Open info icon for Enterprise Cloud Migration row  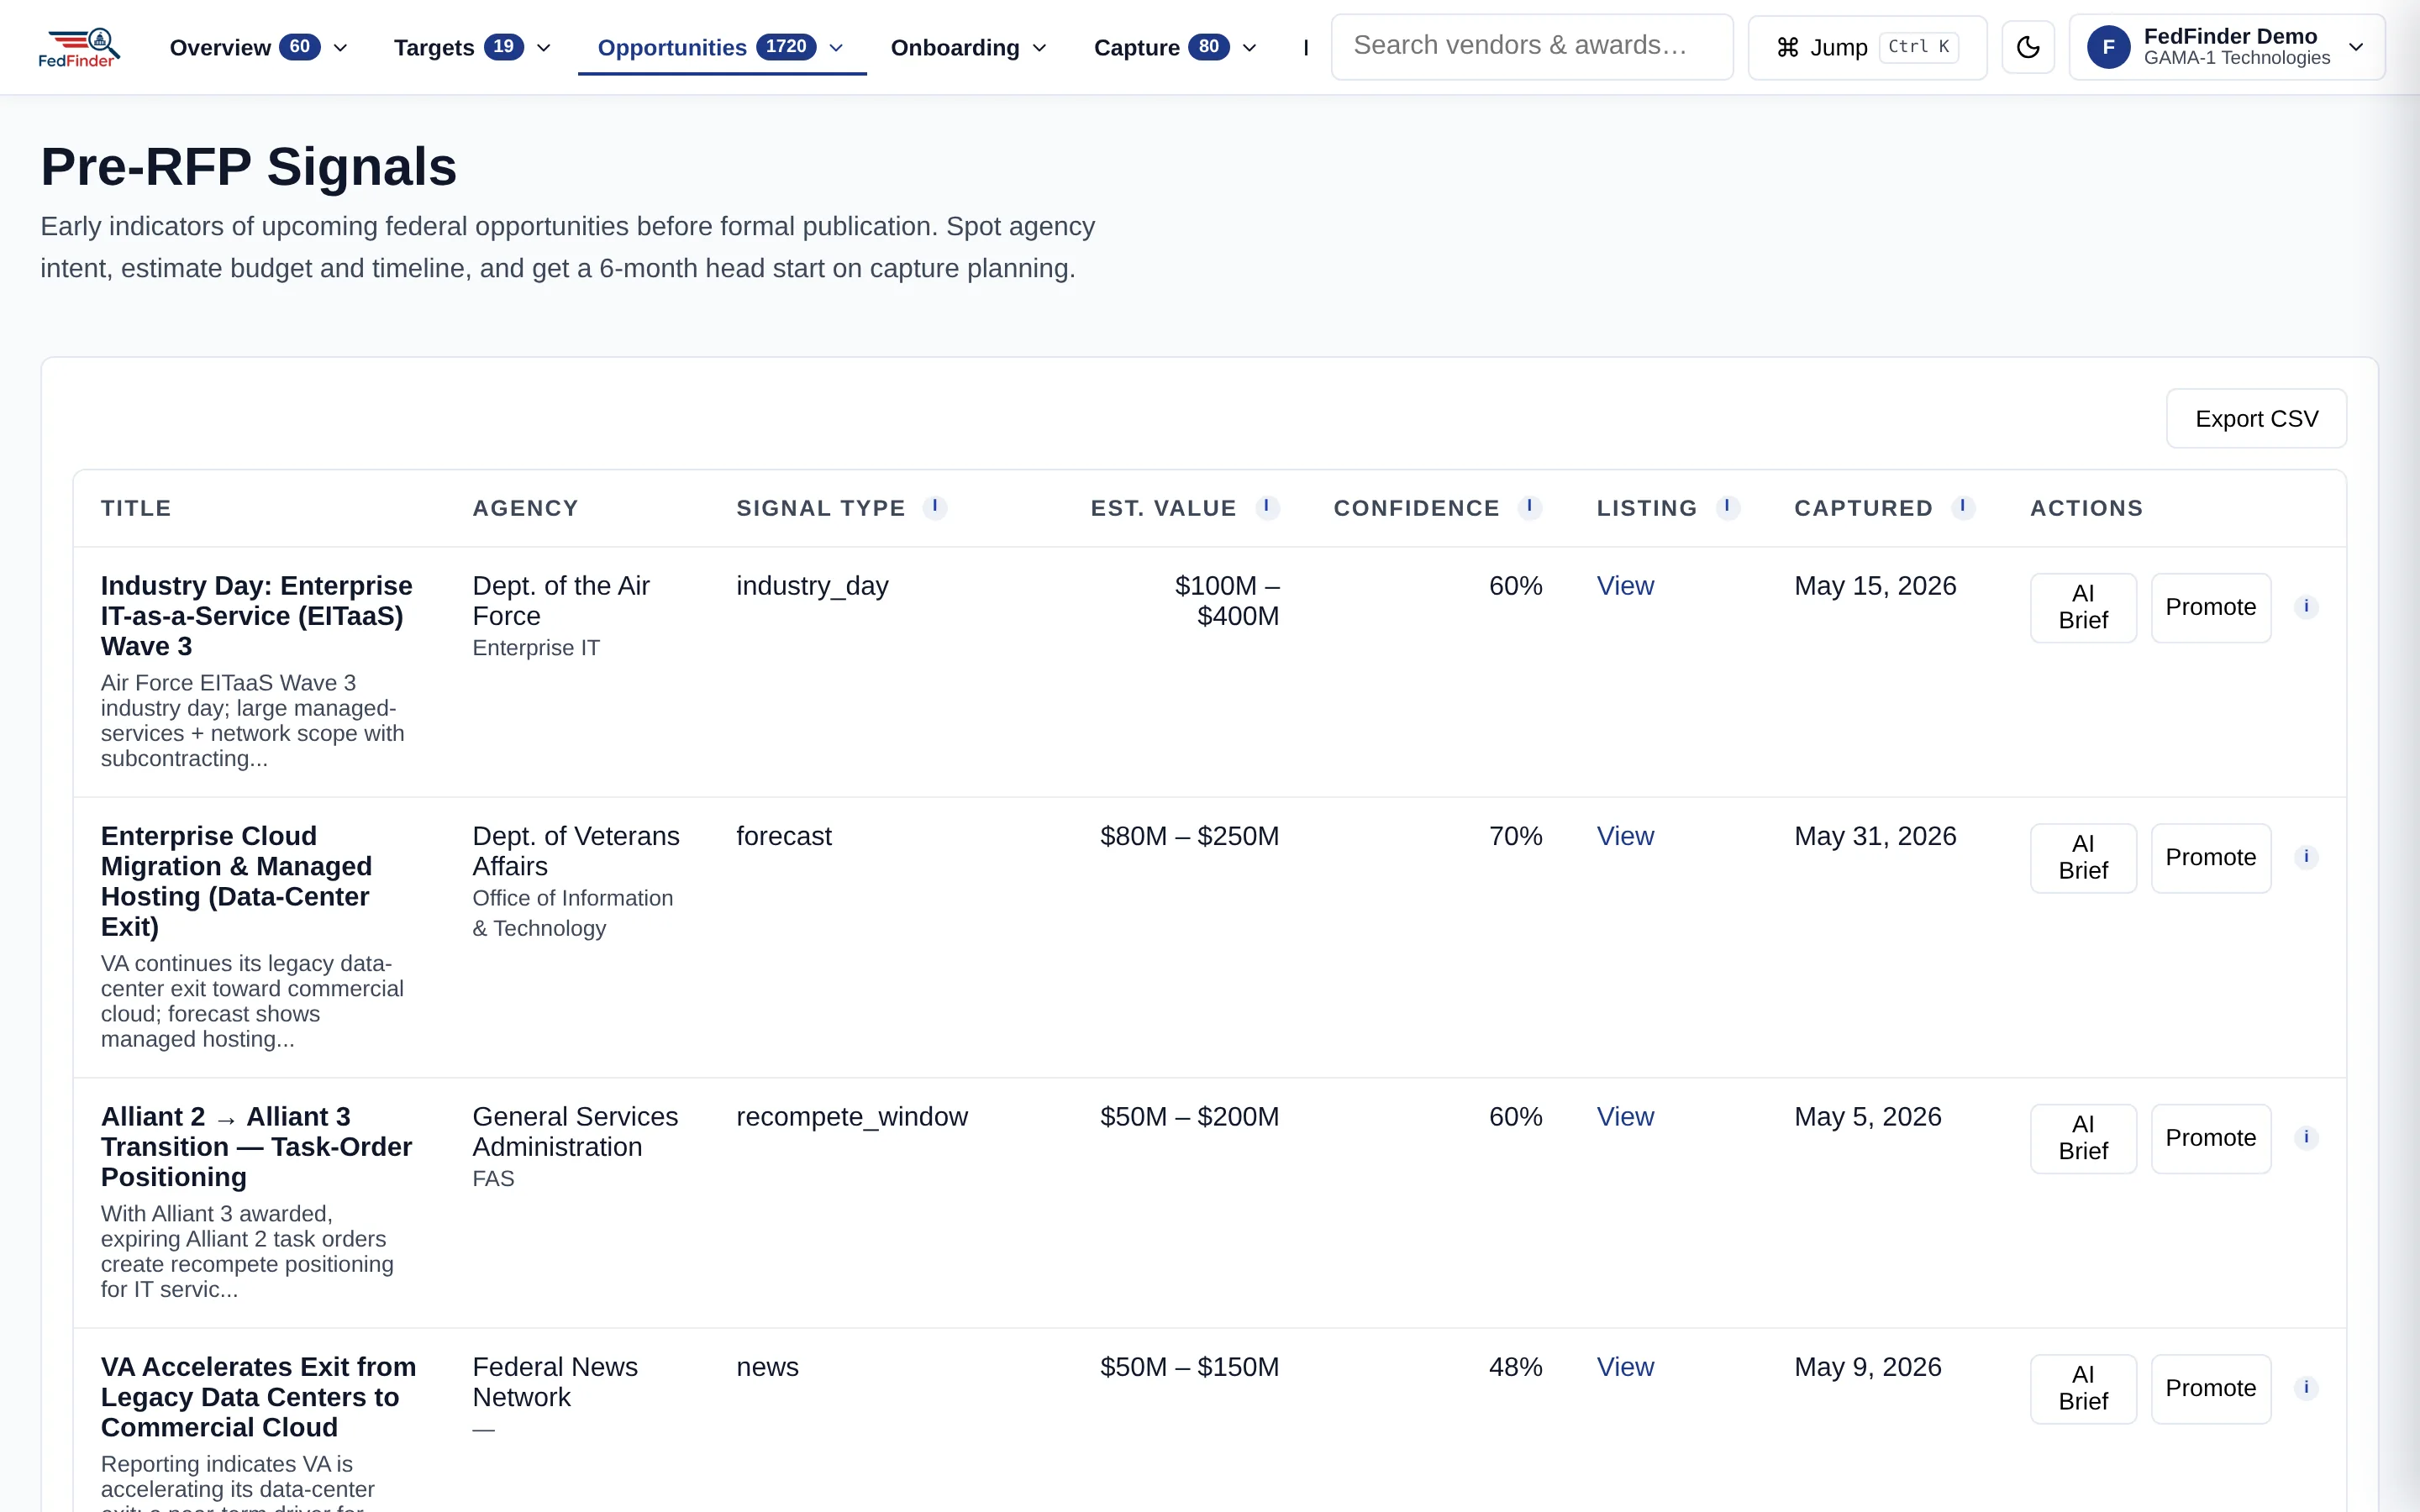[2306, 857]
